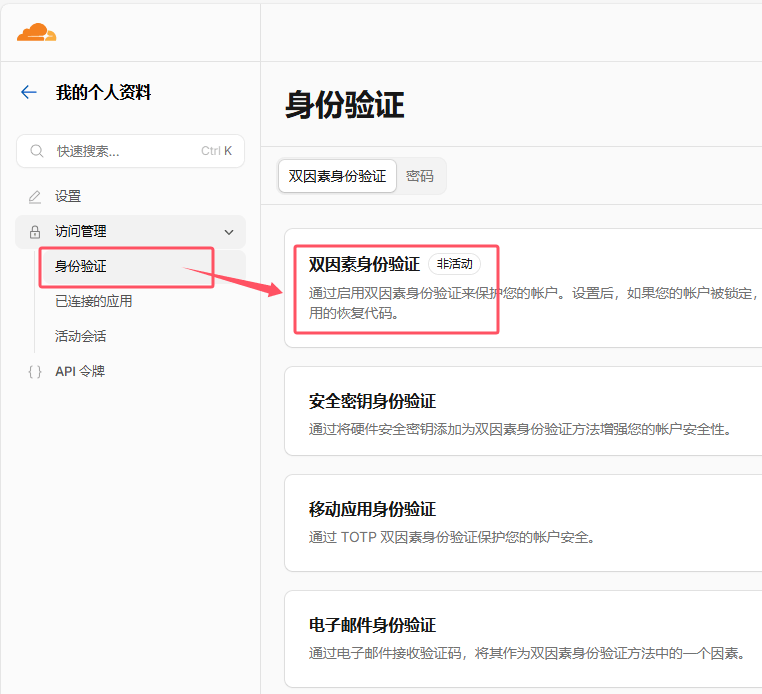Click the 我的个人资料 title
Viewport: 762px width, 694px height.
click(x=104, y=92)
